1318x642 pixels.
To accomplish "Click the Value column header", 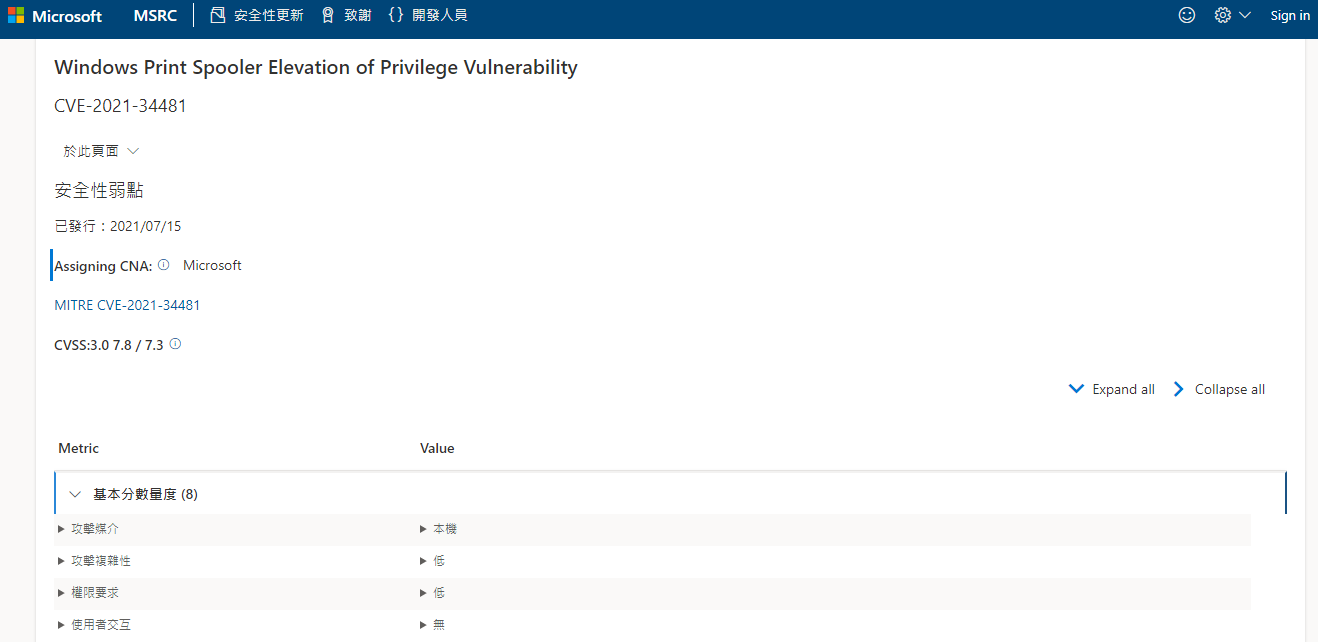I will click(437, 448).
